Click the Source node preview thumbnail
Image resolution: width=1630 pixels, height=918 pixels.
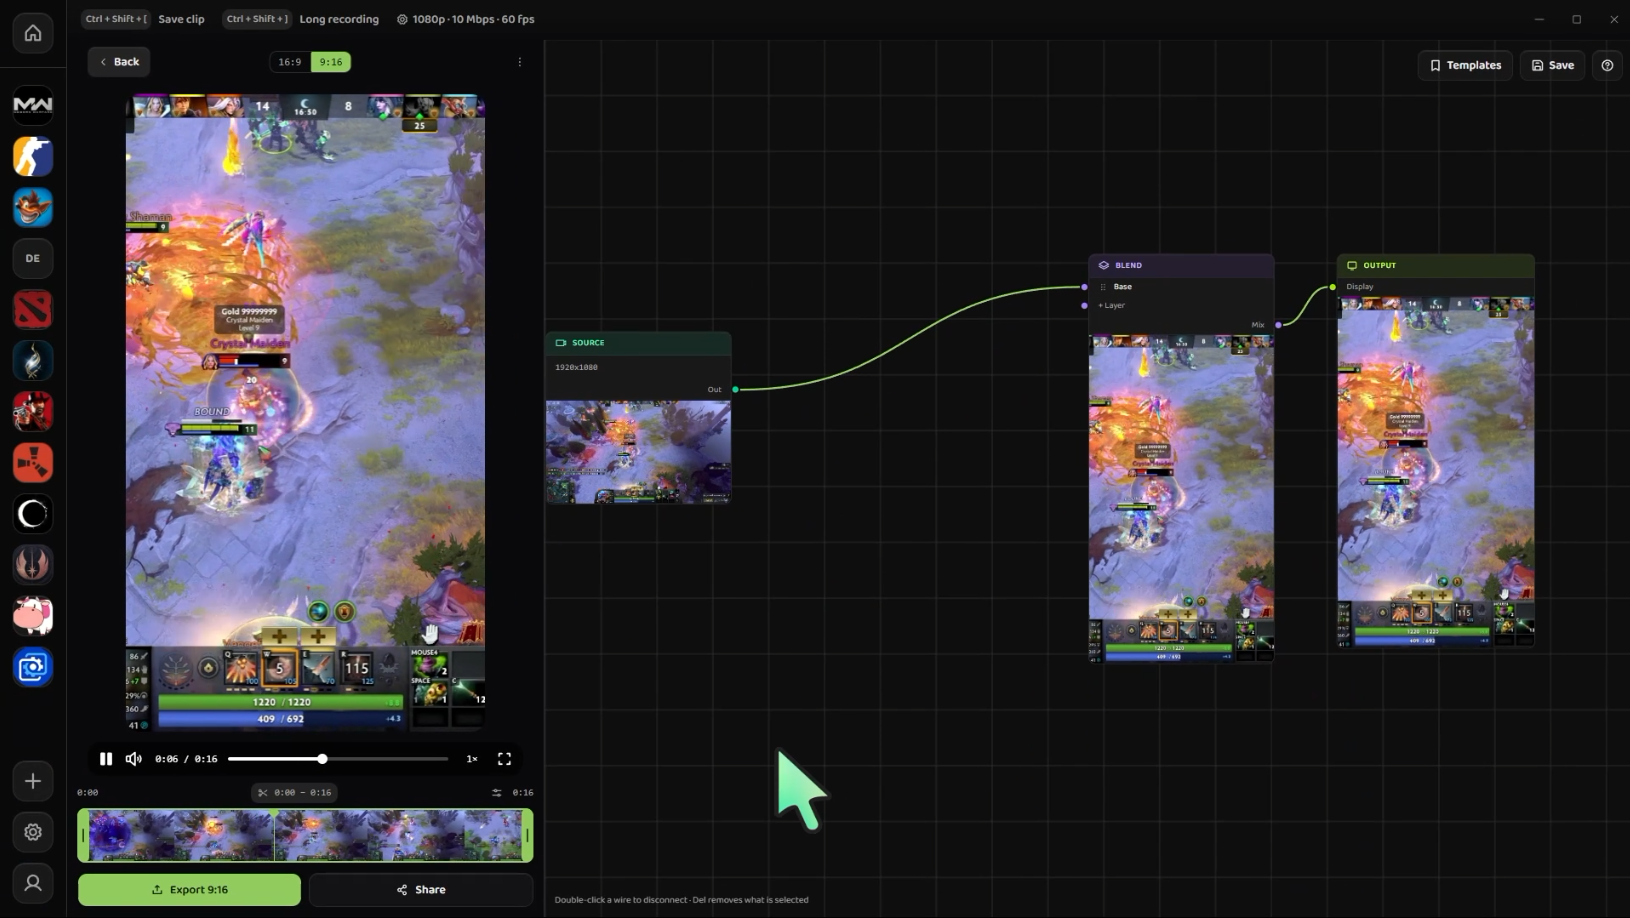click(x=638, y=451)
